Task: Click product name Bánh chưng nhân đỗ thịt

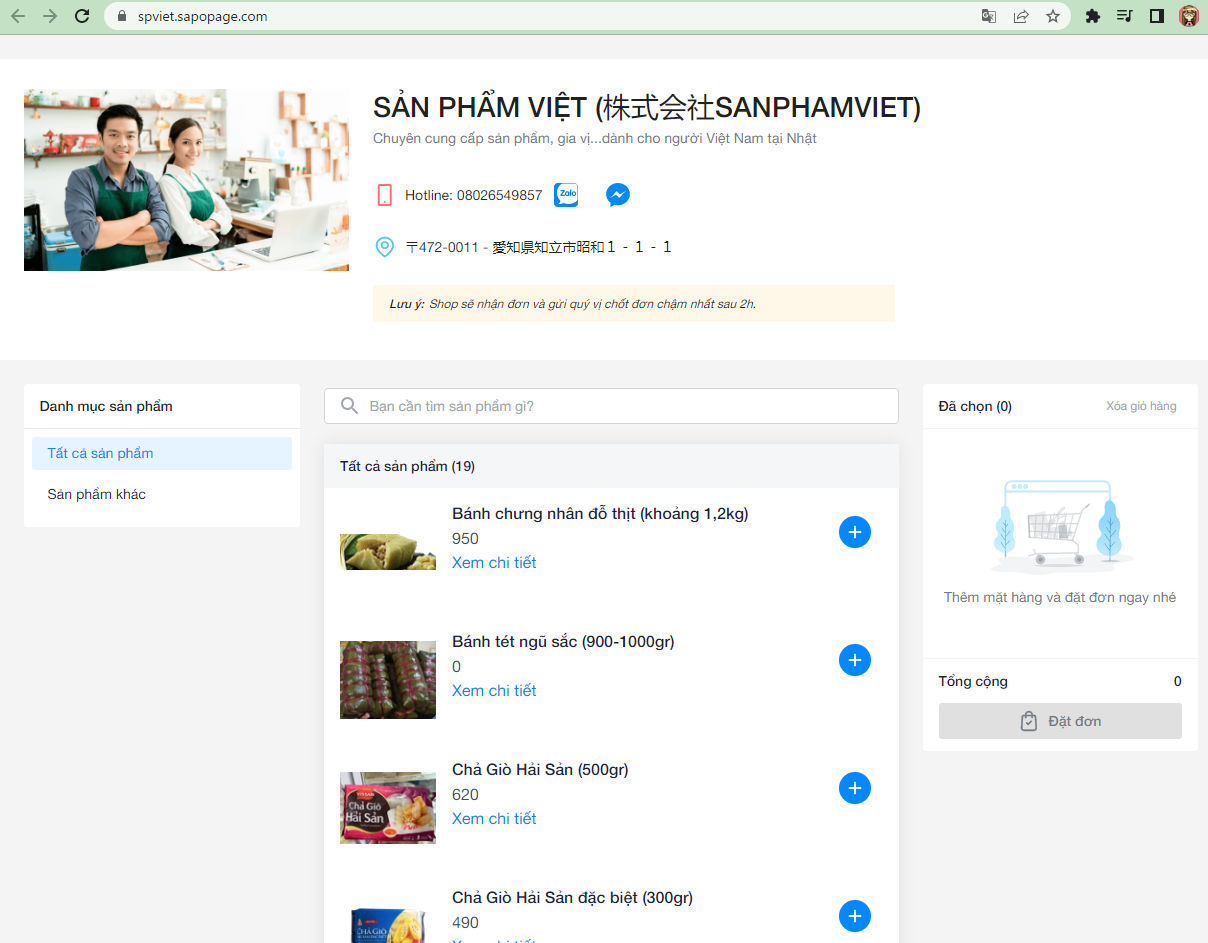Action: click(600, 514)
